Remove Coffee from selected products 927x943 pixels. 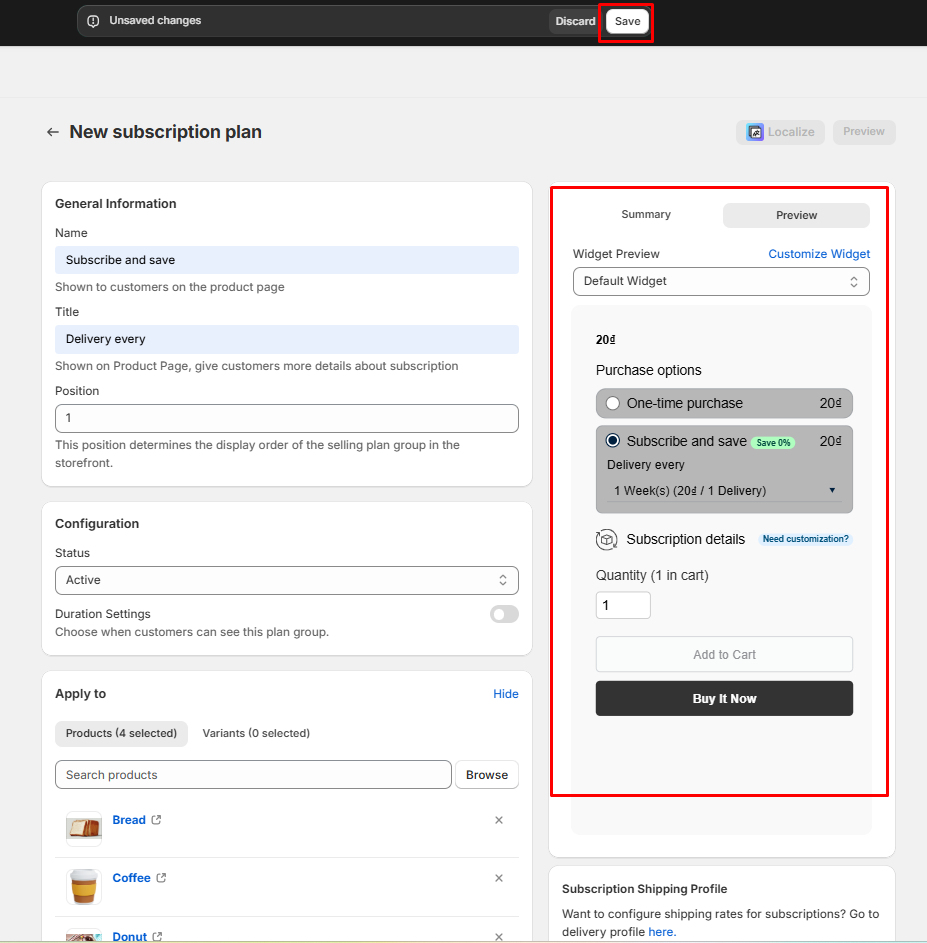[x=499, y=878]
